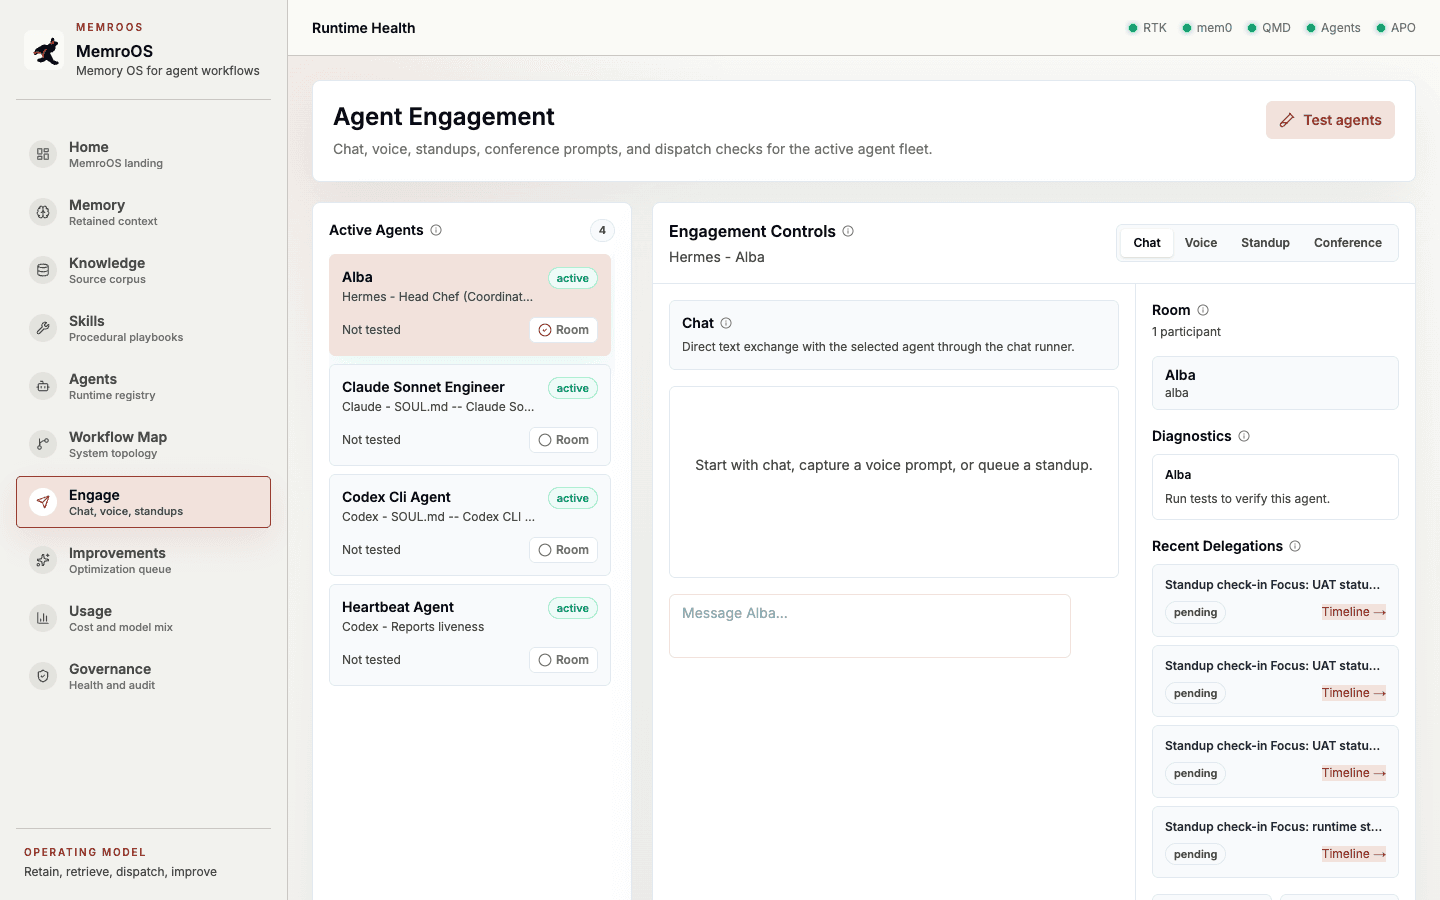1440x900 pixels.
Task: Click the '1 participant' text
Action: (1186, 332)
